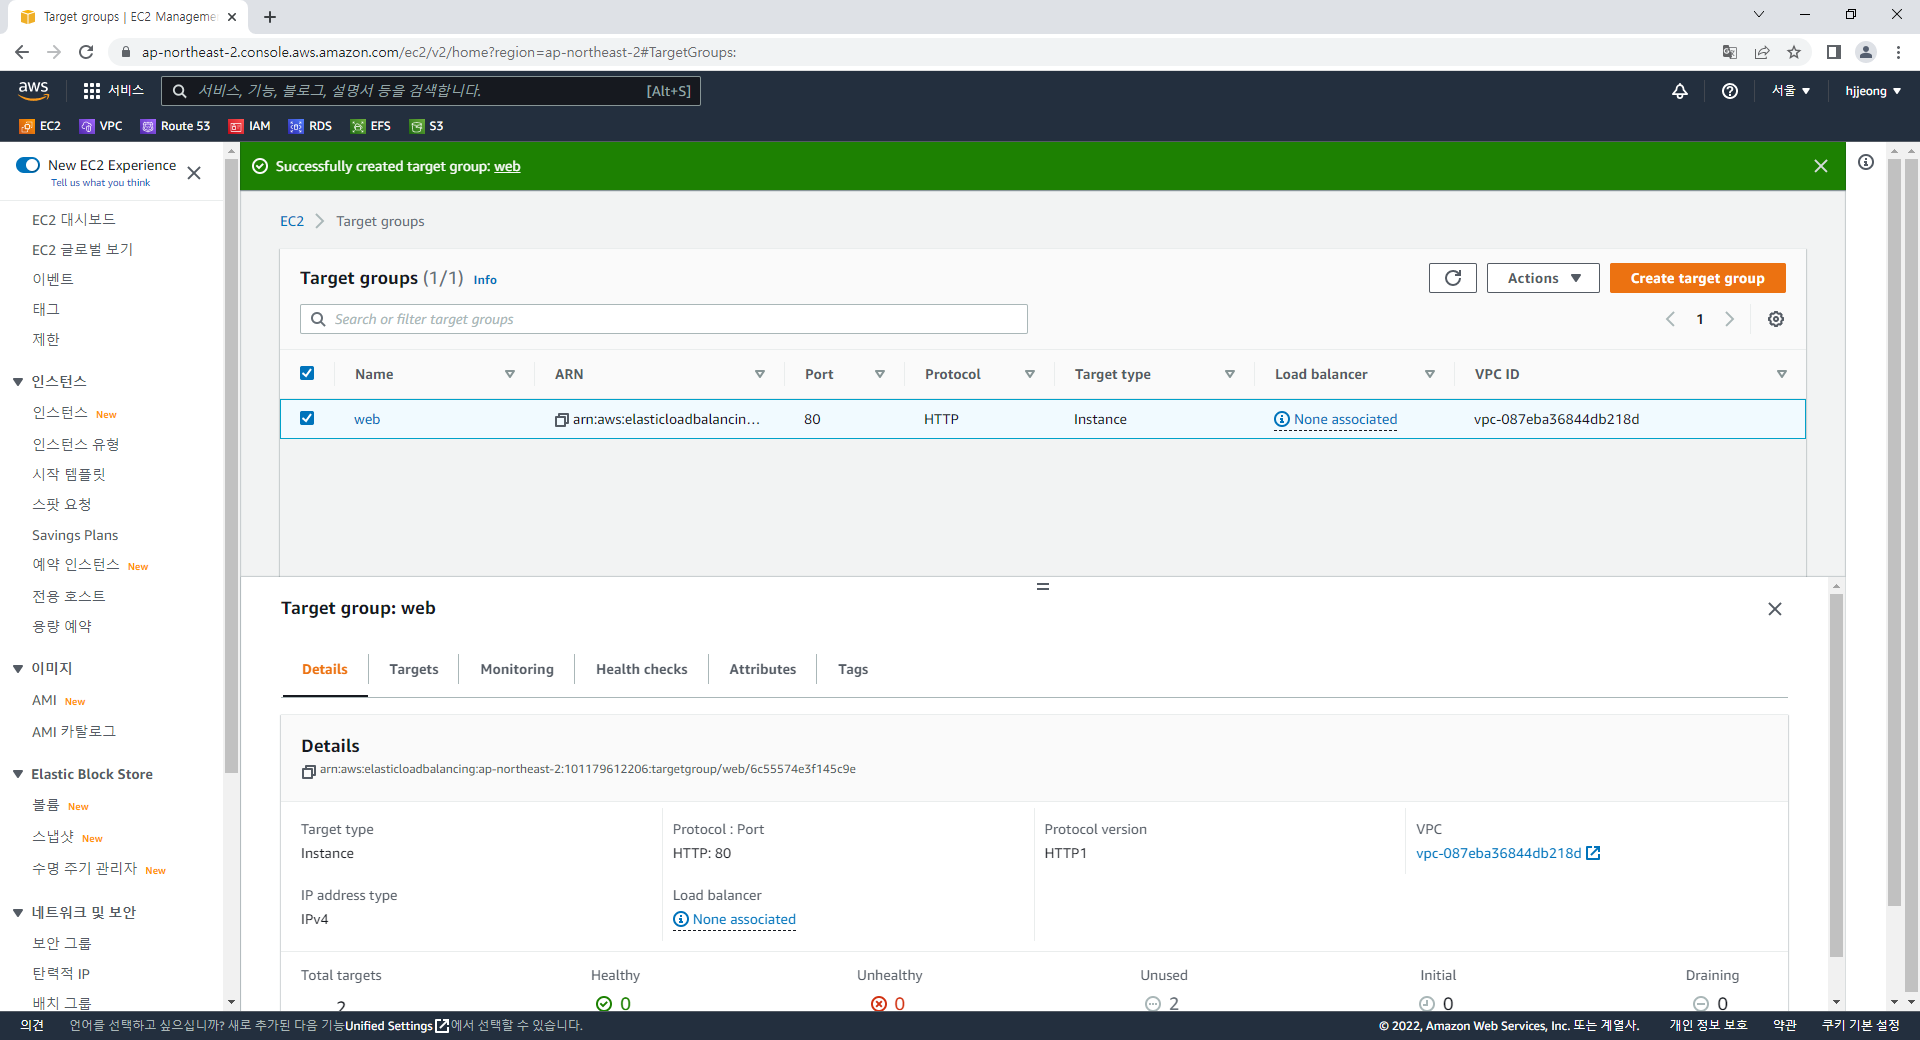The width and height of the screenshot is (1920, 1040).
Task: Open Savings Plans in the sidebar
Action: click(75, 535)
